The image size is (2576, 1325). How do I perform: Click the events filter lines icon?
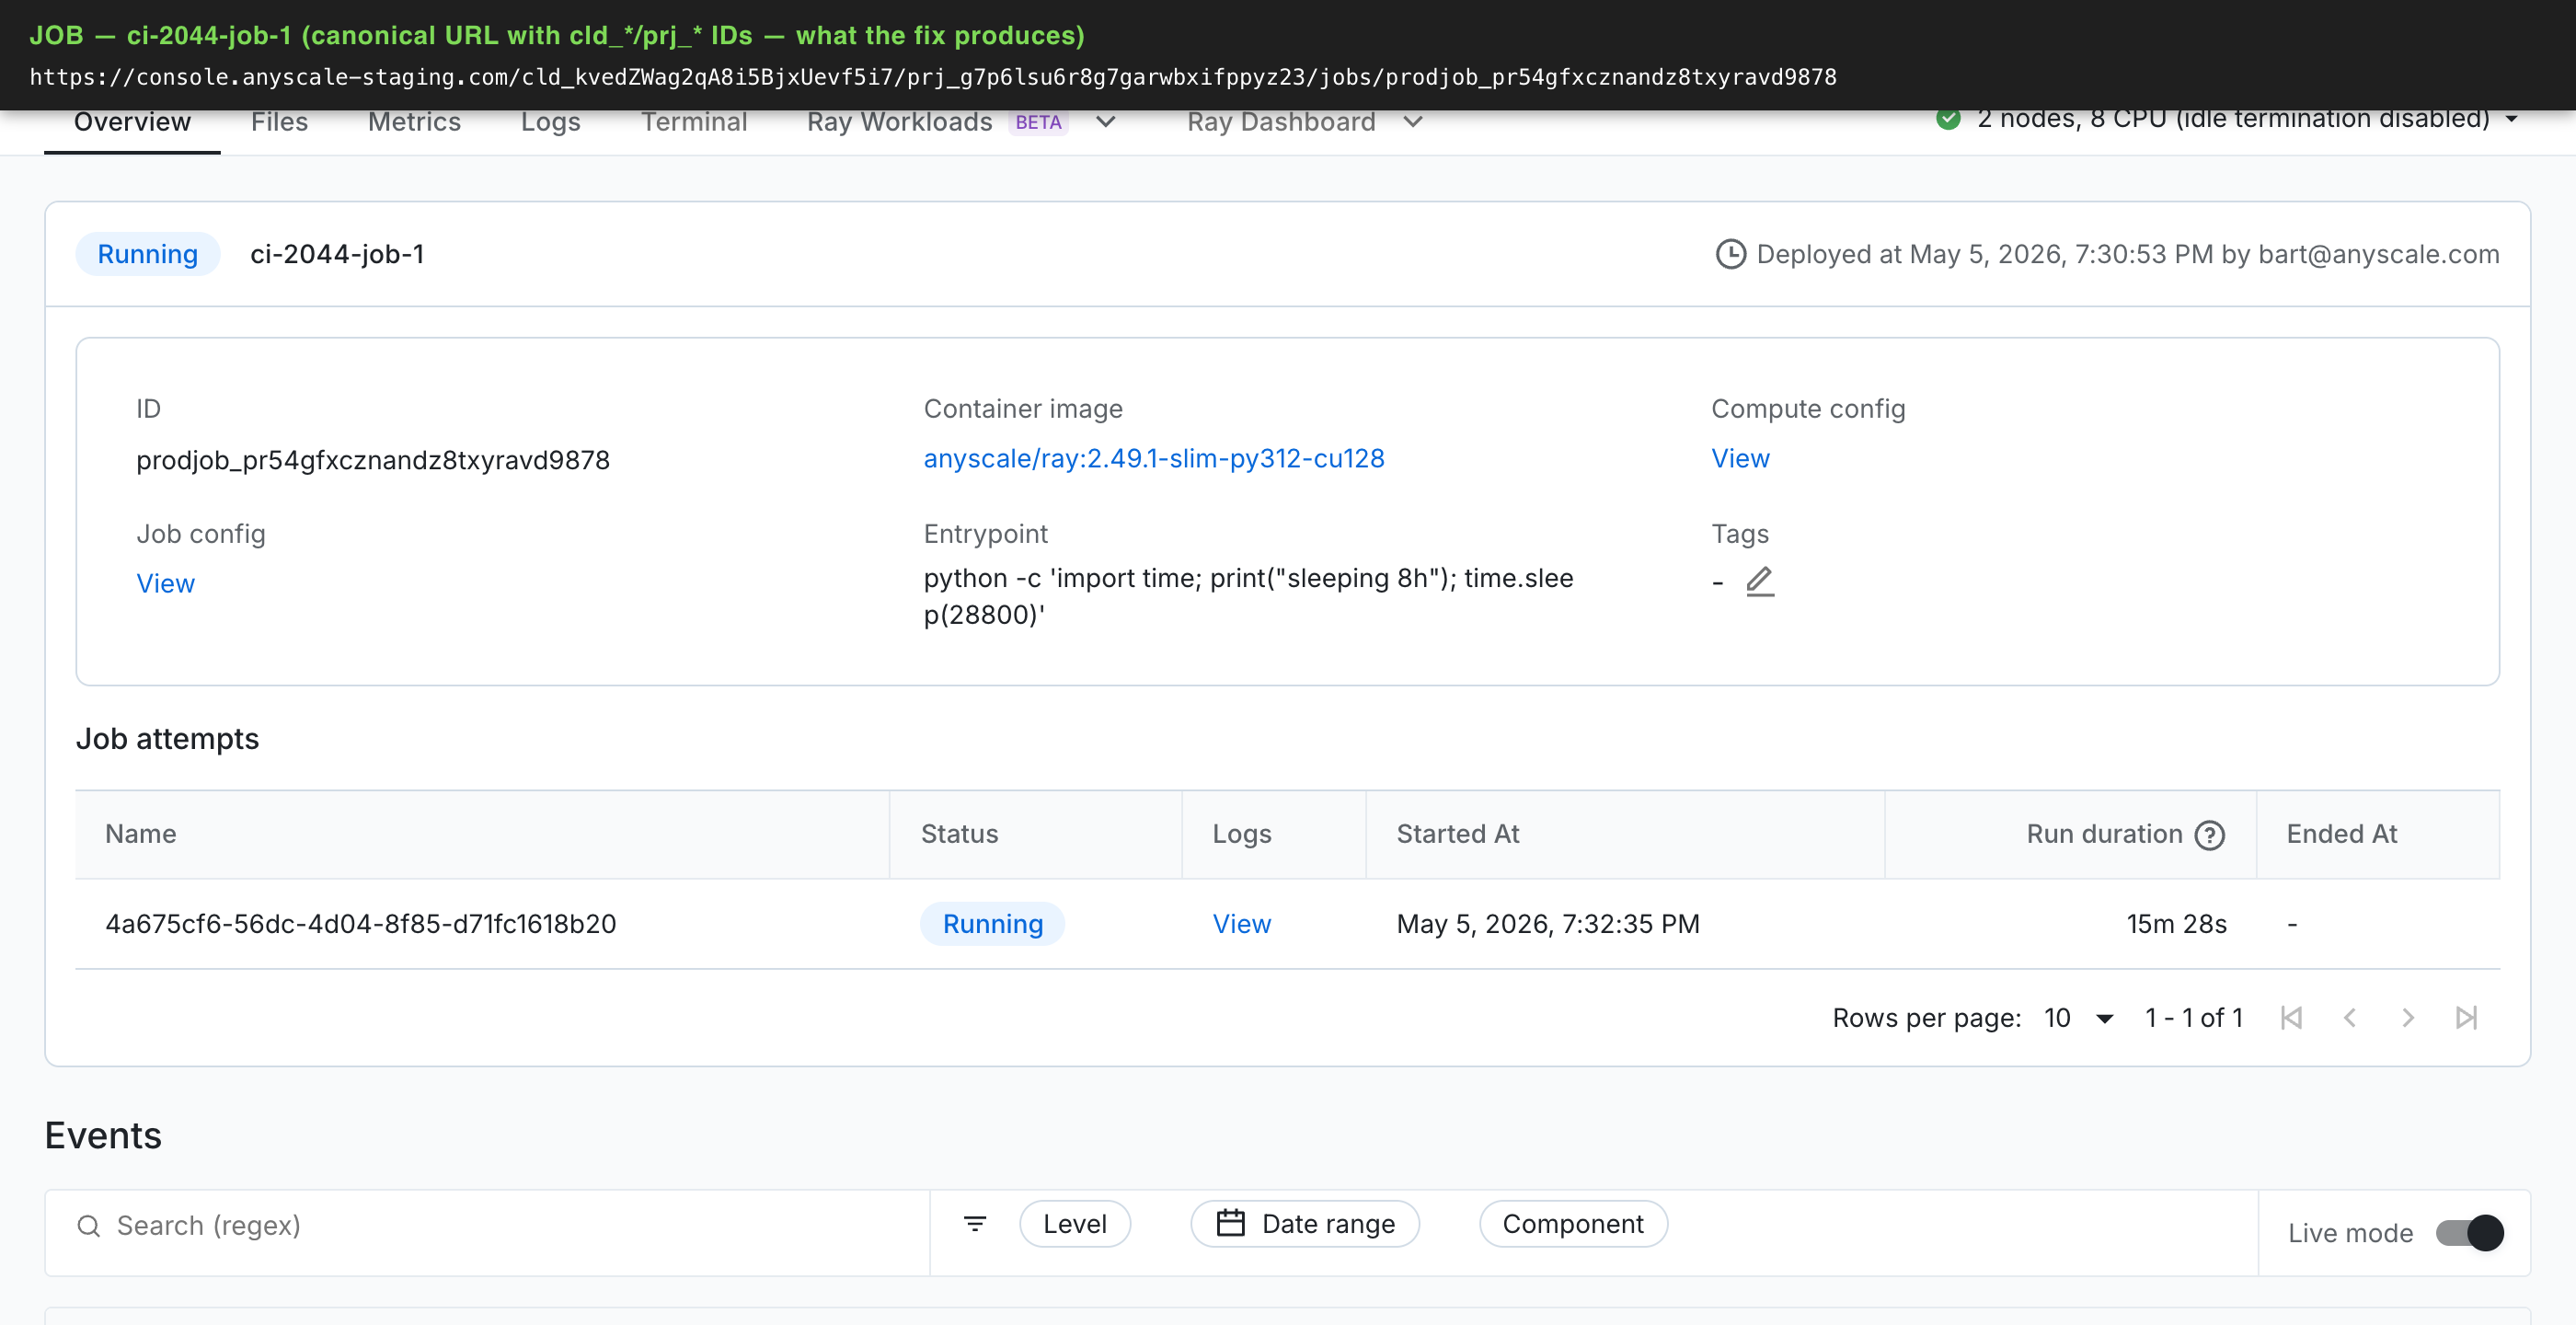coord(975,1224)
